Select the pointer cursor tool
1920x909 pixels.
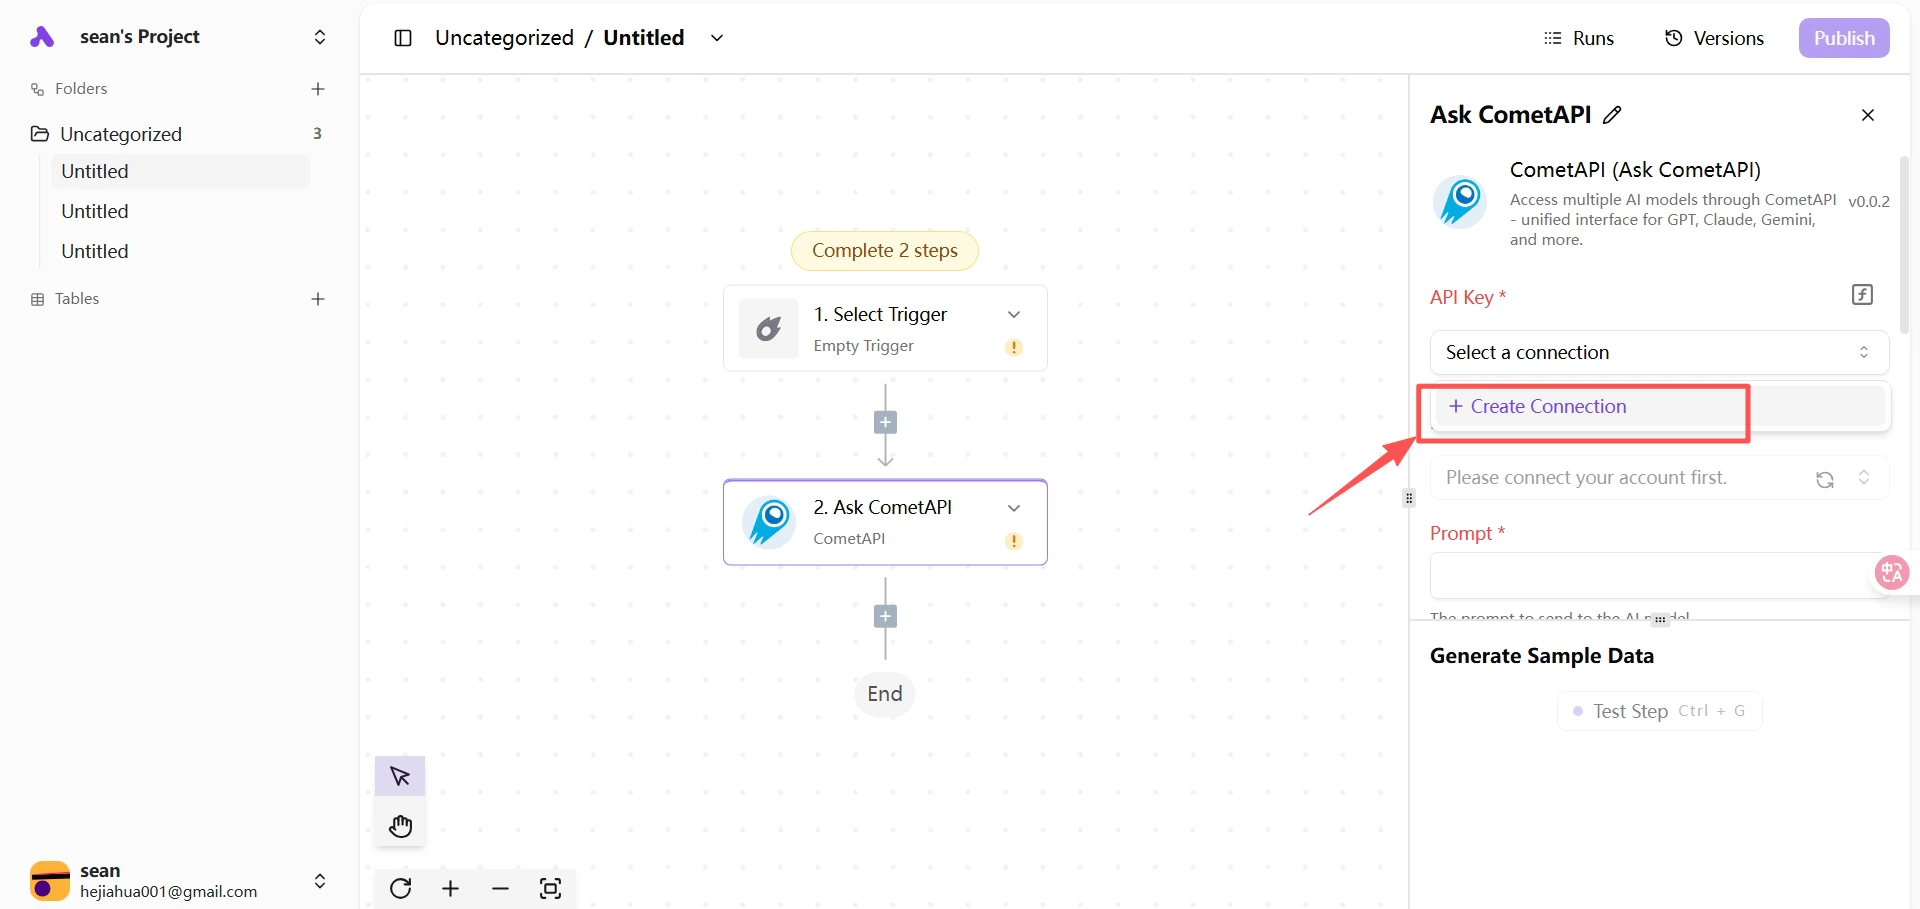[400, 776]
